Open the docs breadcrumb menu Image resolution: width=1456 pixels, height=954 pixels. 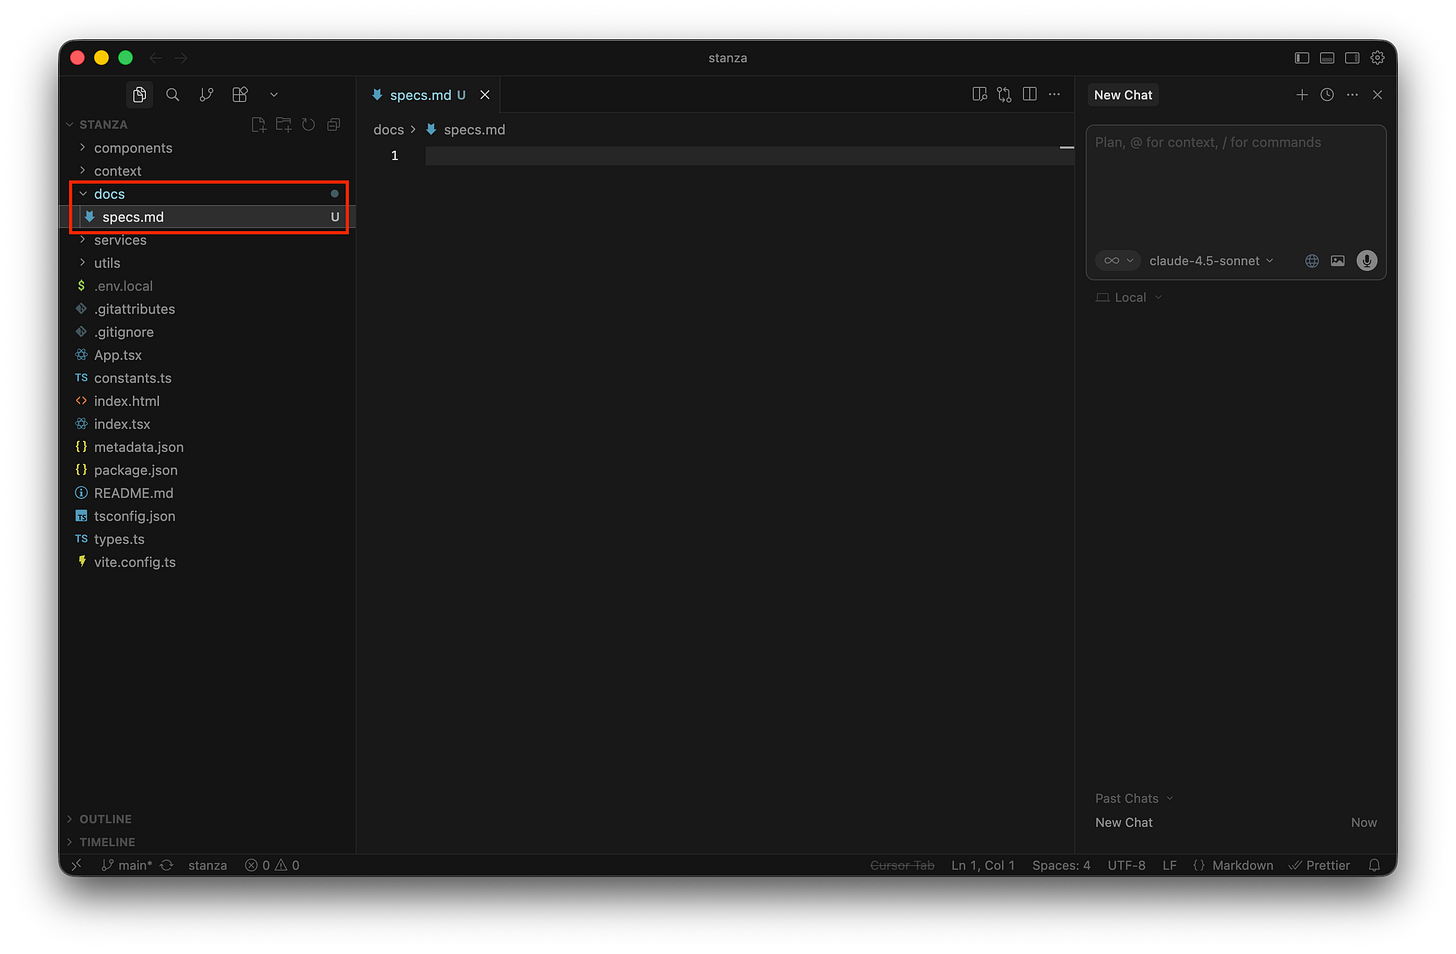coord(388,129)
